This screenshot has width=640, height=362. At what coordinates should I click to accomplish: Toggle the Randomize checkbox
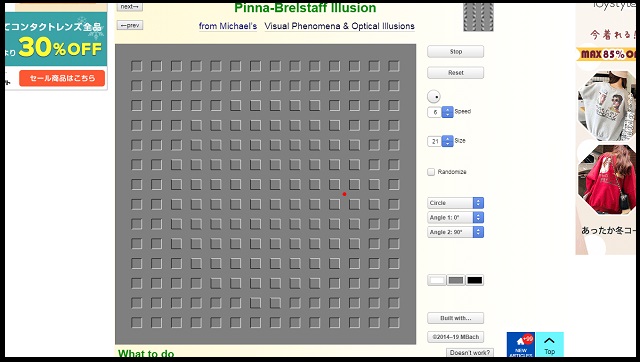pyautogui.click(x=431, y=172)
